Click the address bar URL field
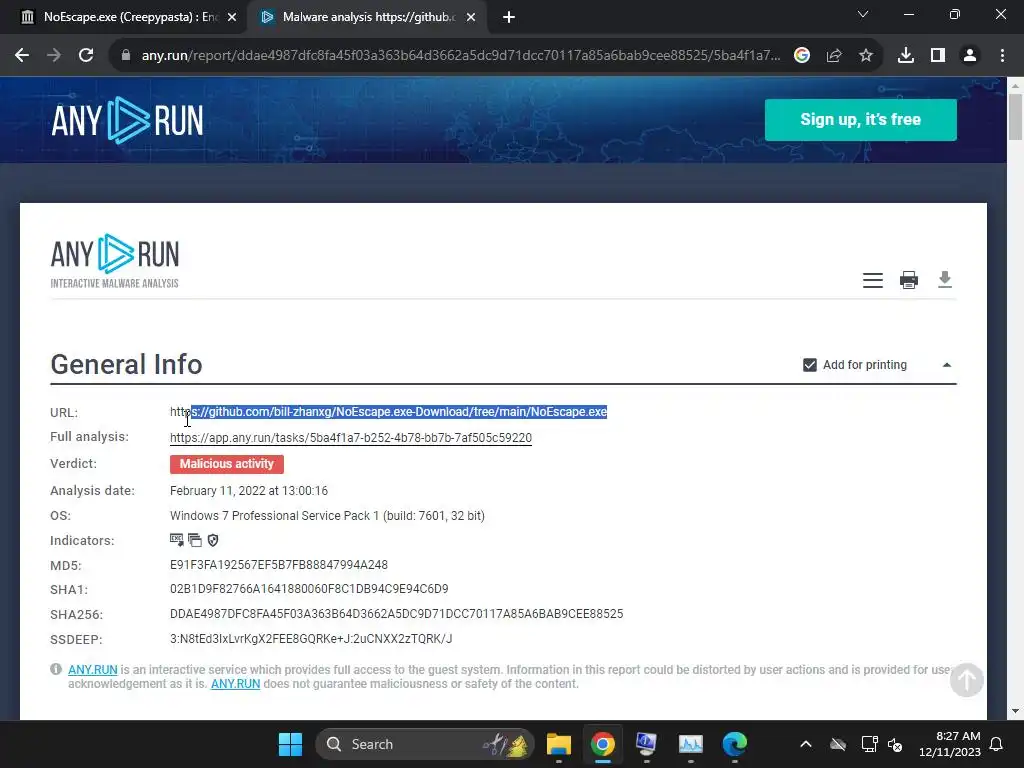The width and height of the screenshot is (1024, 768). [x=460, y=56]
